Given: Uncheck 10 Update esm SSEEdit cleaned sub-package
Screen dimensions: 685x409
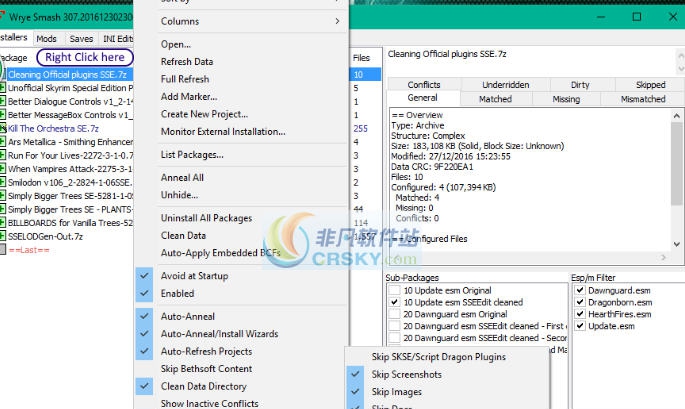Looking at the screenshot, I should 394,302.
